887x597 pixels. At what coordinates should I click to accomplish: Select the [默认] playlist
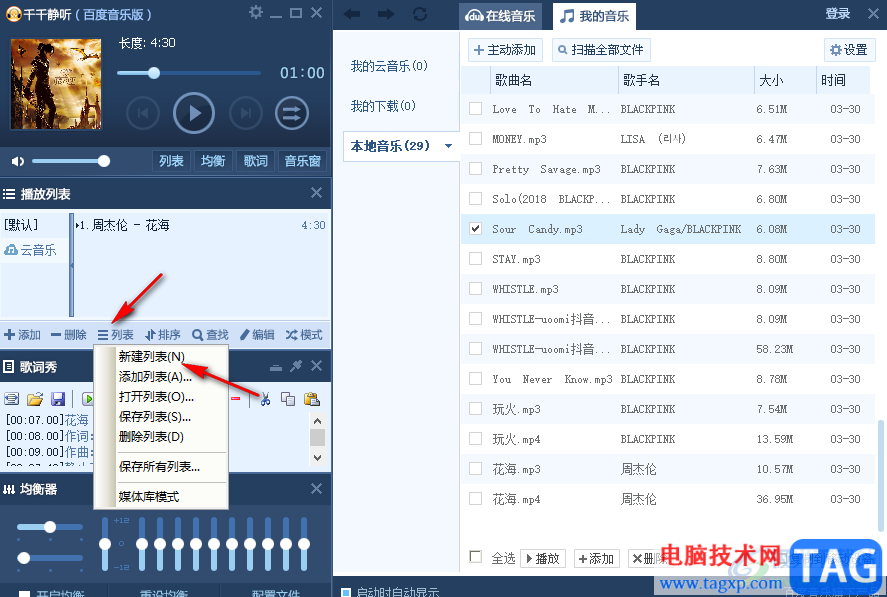21,225
